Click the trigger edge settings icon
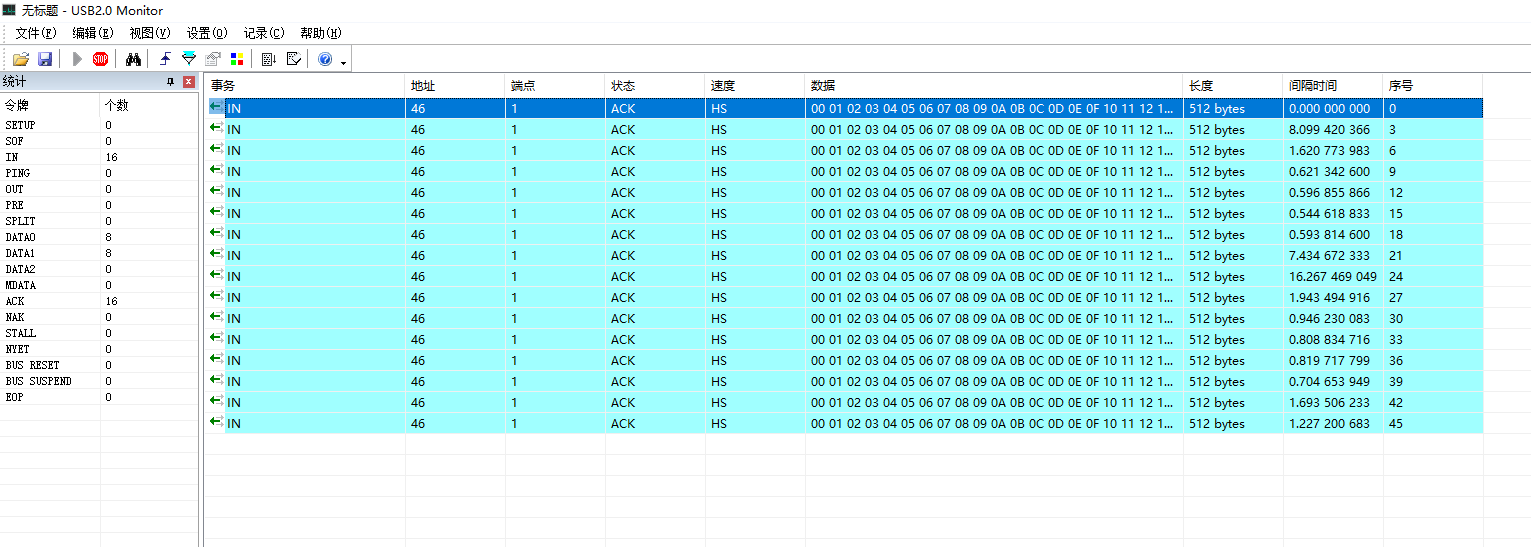1531x547 pixels. 165,60
